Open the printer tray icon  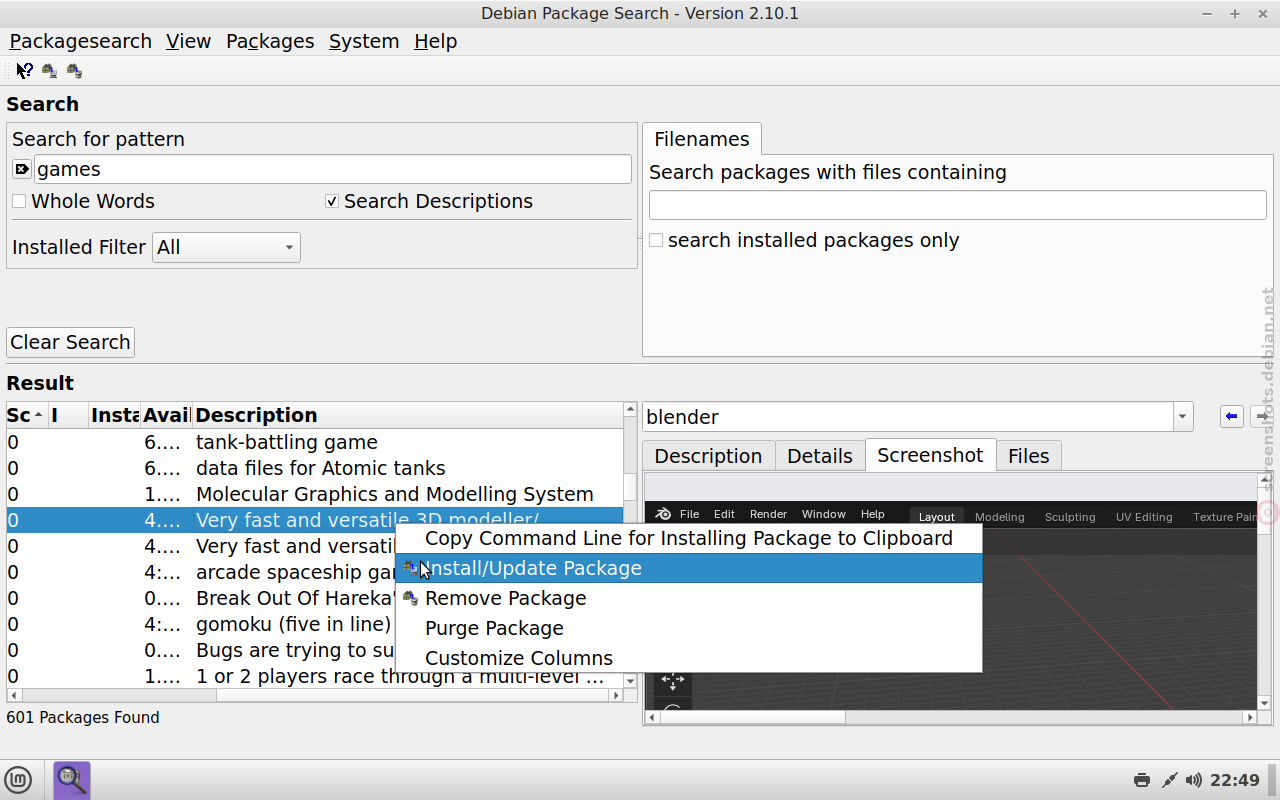click(1142, 780)
